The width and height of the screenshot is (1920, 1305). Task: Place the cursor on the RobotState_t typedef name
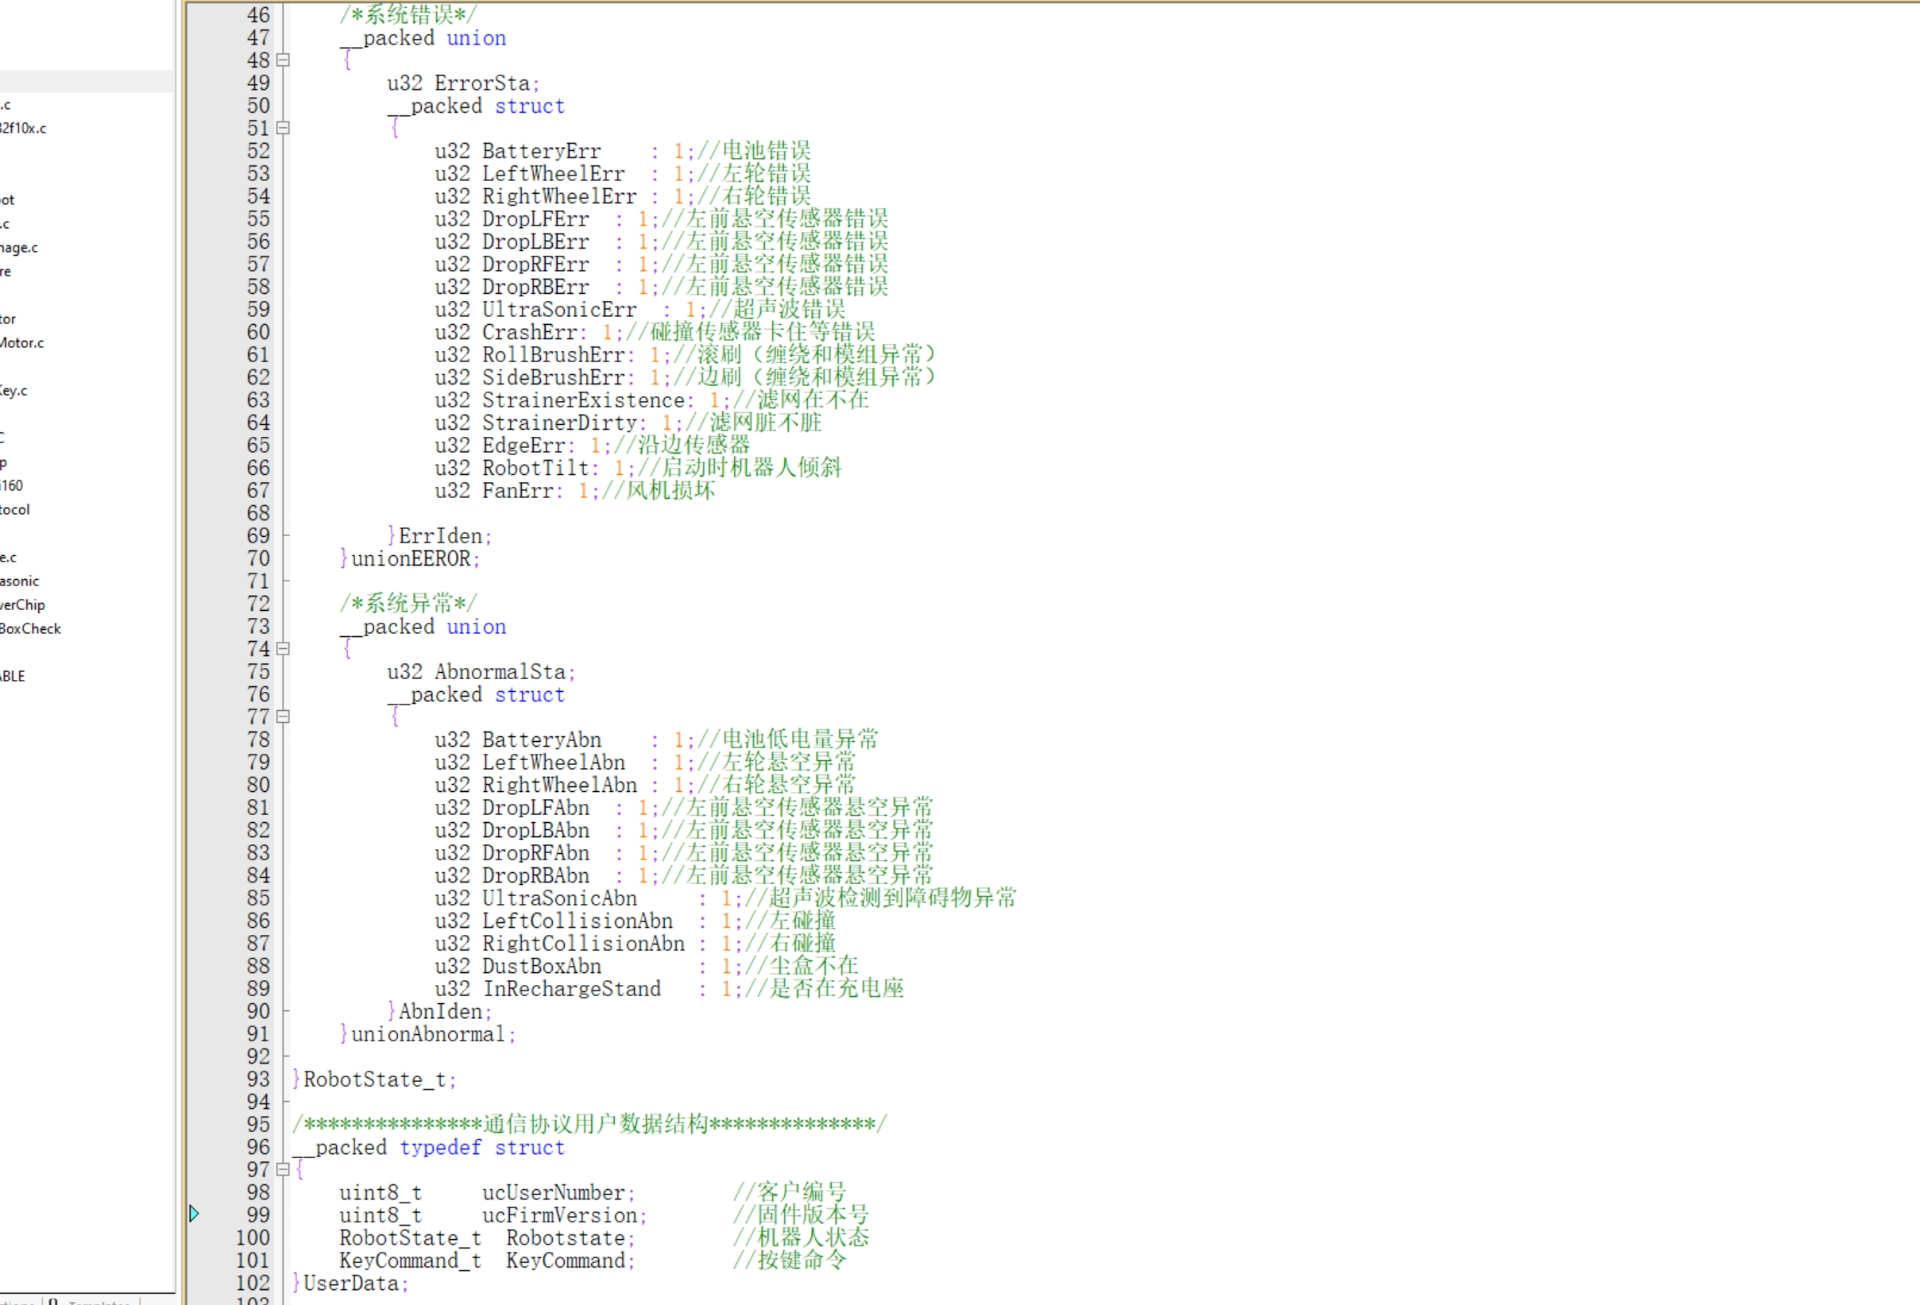point(375,1080)
